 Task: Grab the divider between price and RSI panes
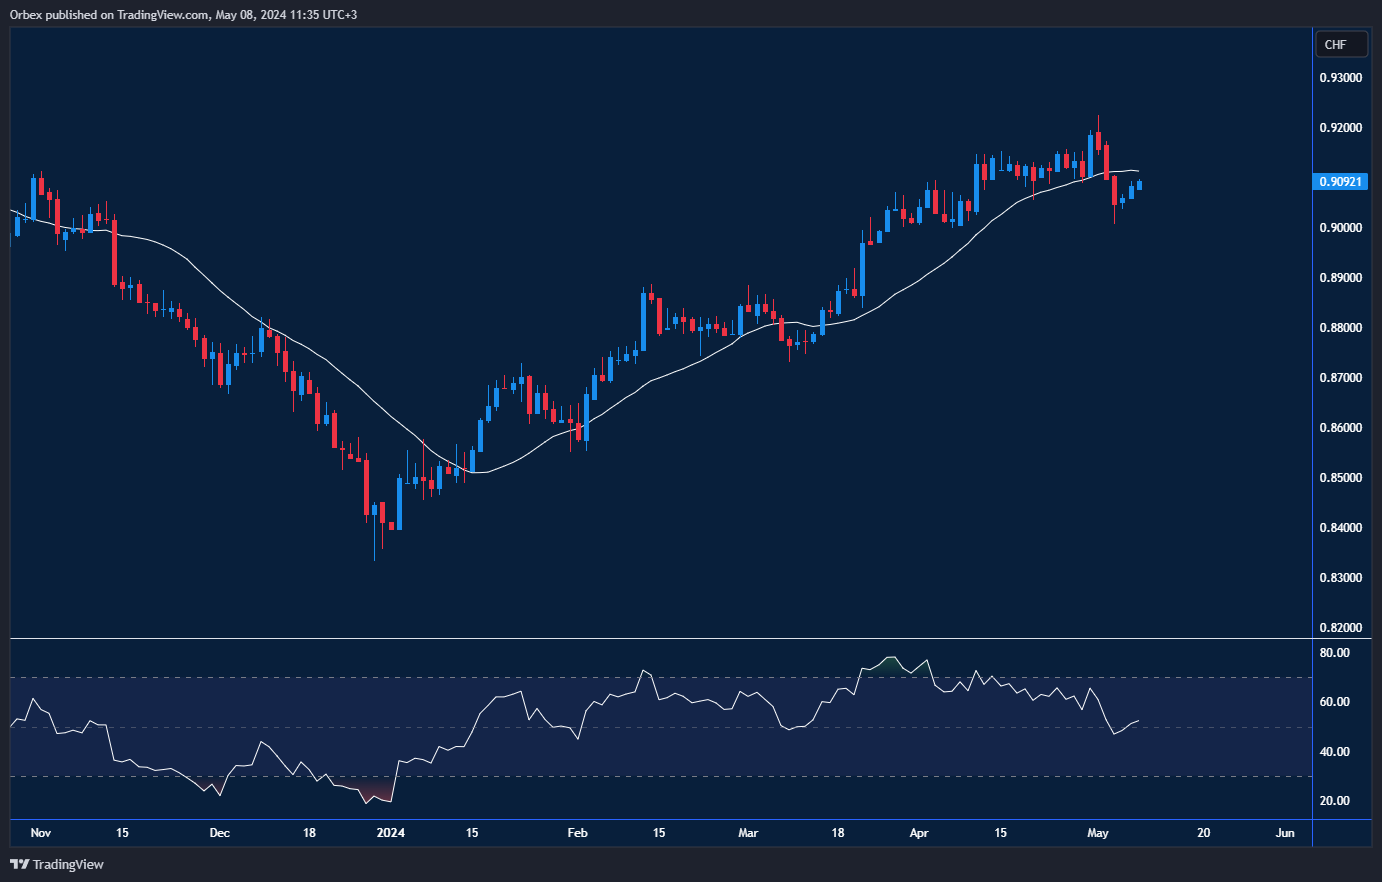tap(660, 638)
